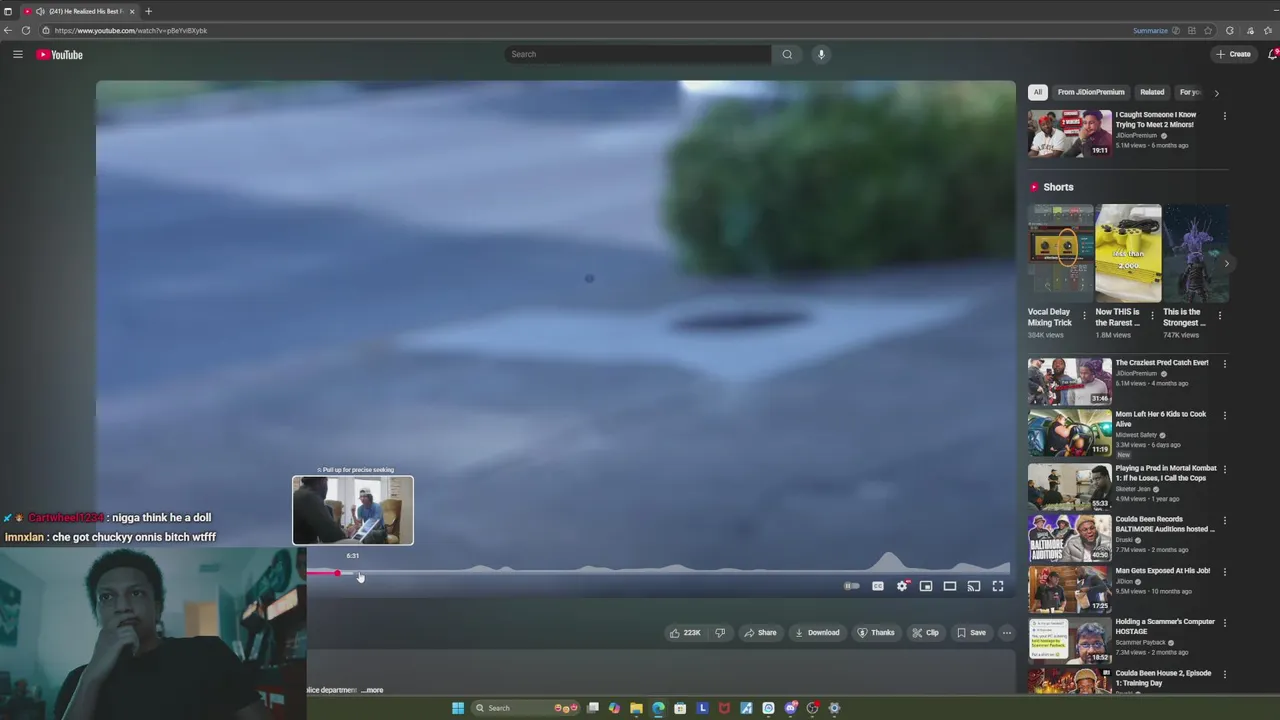Show more filter chips with arrow
Screen dimensions: 1280x720
[x=1216, y=93]
